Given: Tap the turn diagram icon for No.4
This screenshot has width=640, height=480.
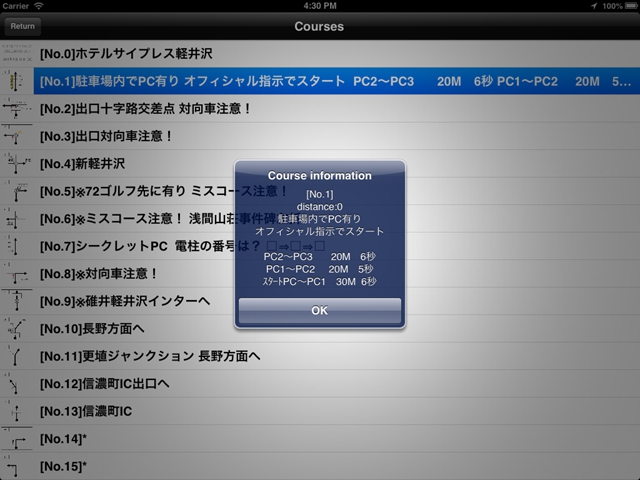Looking at the screenshot, I should pos(17,163).
